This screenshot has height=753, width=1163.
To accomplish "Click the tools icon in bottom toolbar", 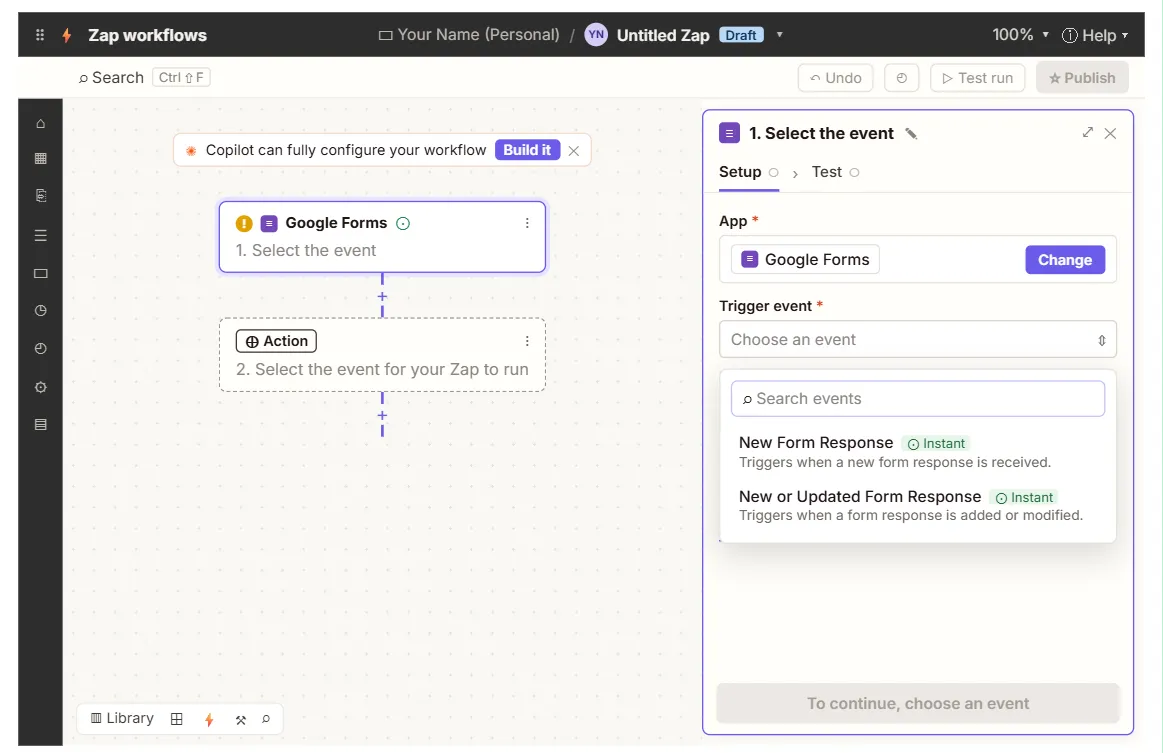I will [x=240, y=720].
